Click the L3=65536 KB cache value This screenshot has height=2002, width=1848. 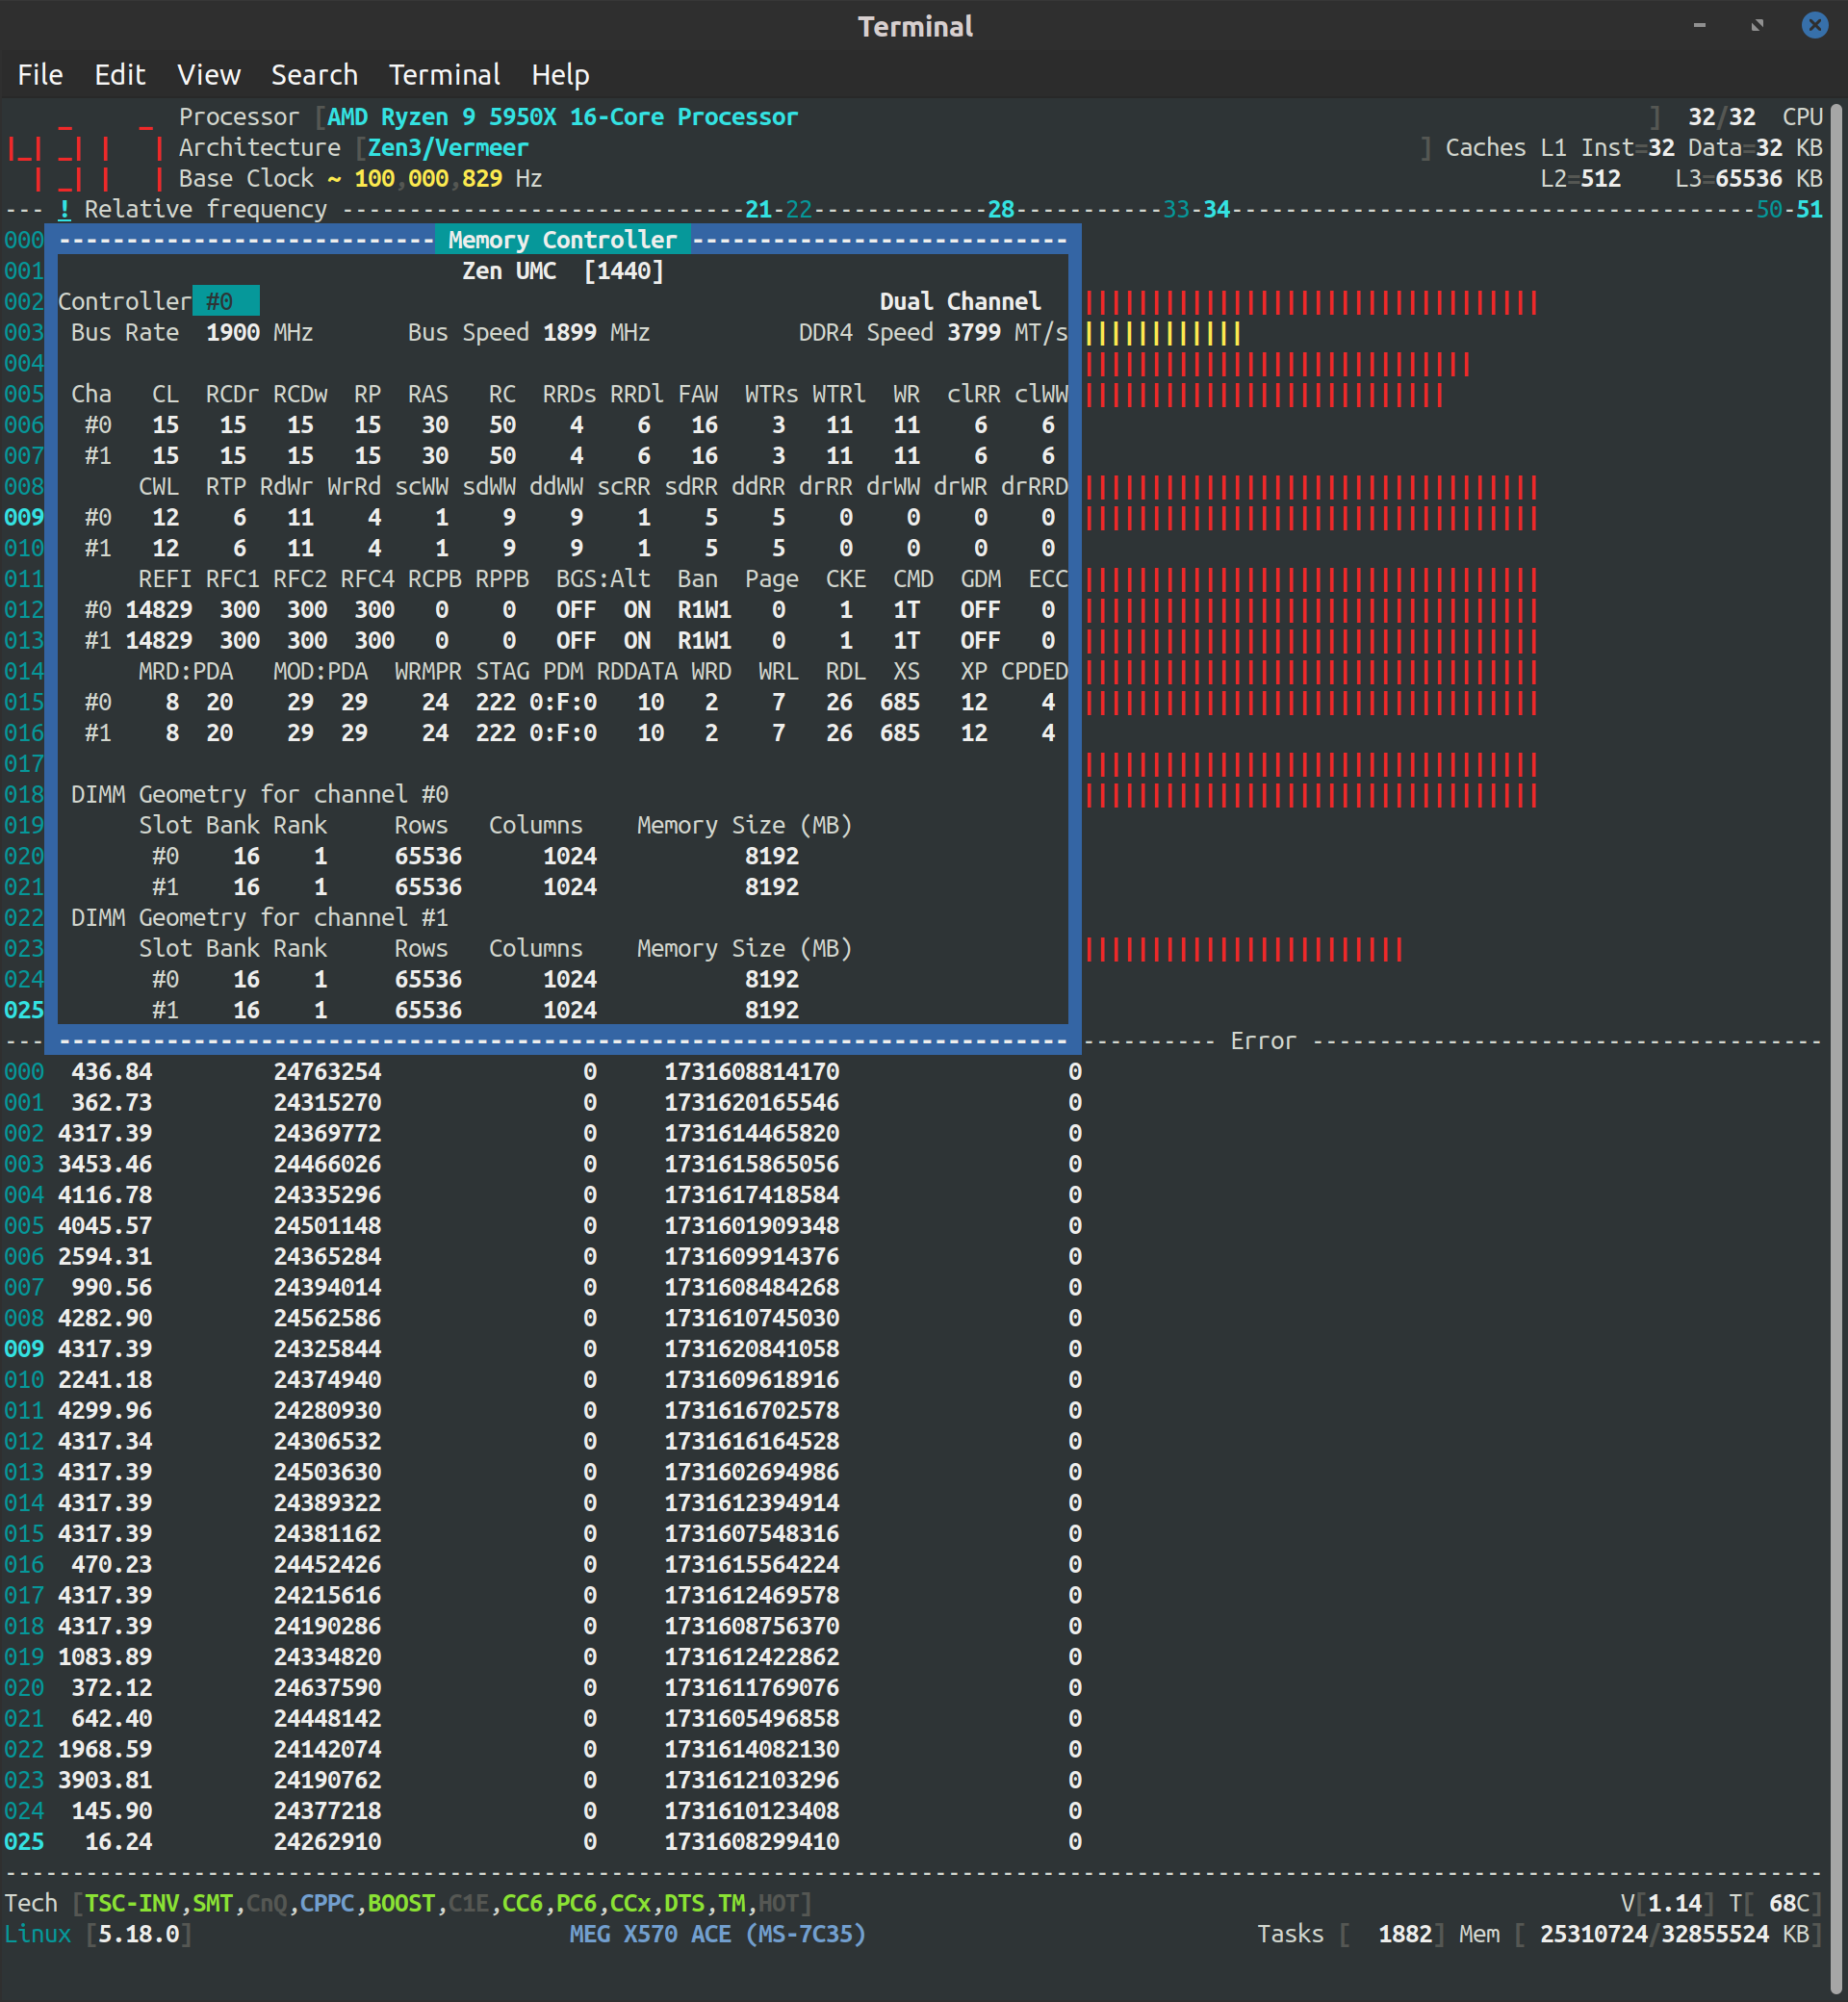1748,179
